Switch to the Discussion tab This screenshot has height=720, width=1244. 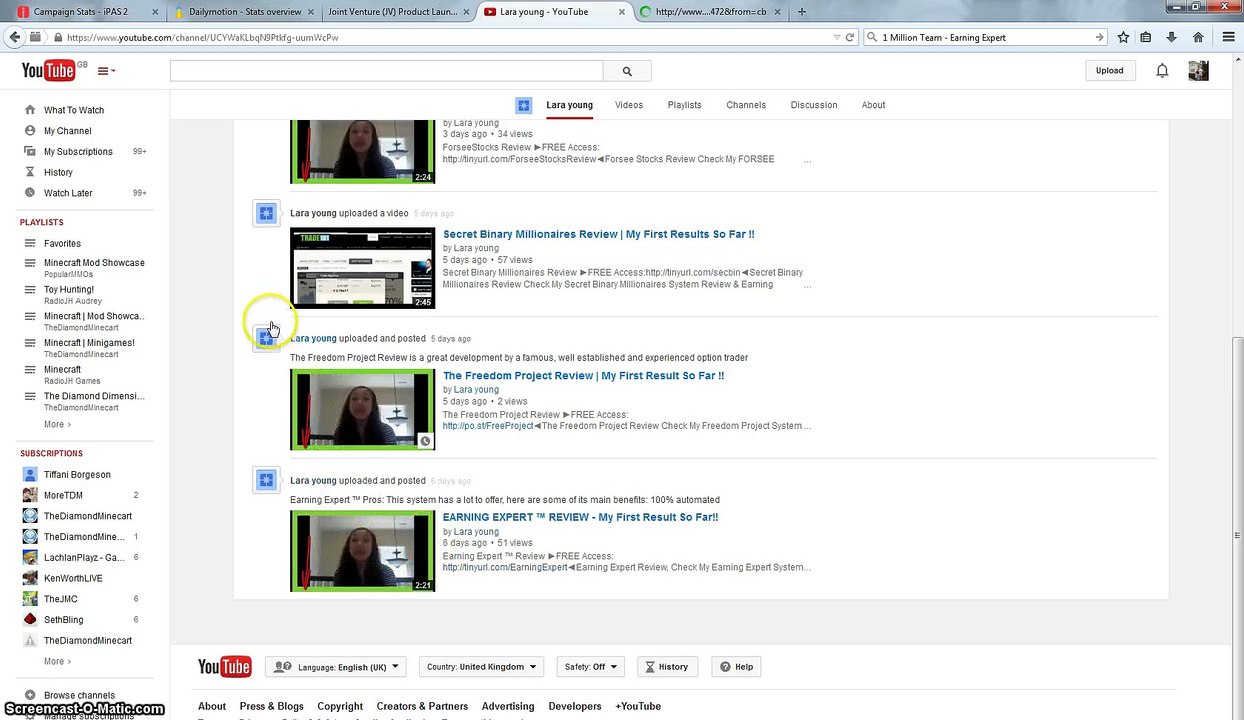tap(814, 105)
